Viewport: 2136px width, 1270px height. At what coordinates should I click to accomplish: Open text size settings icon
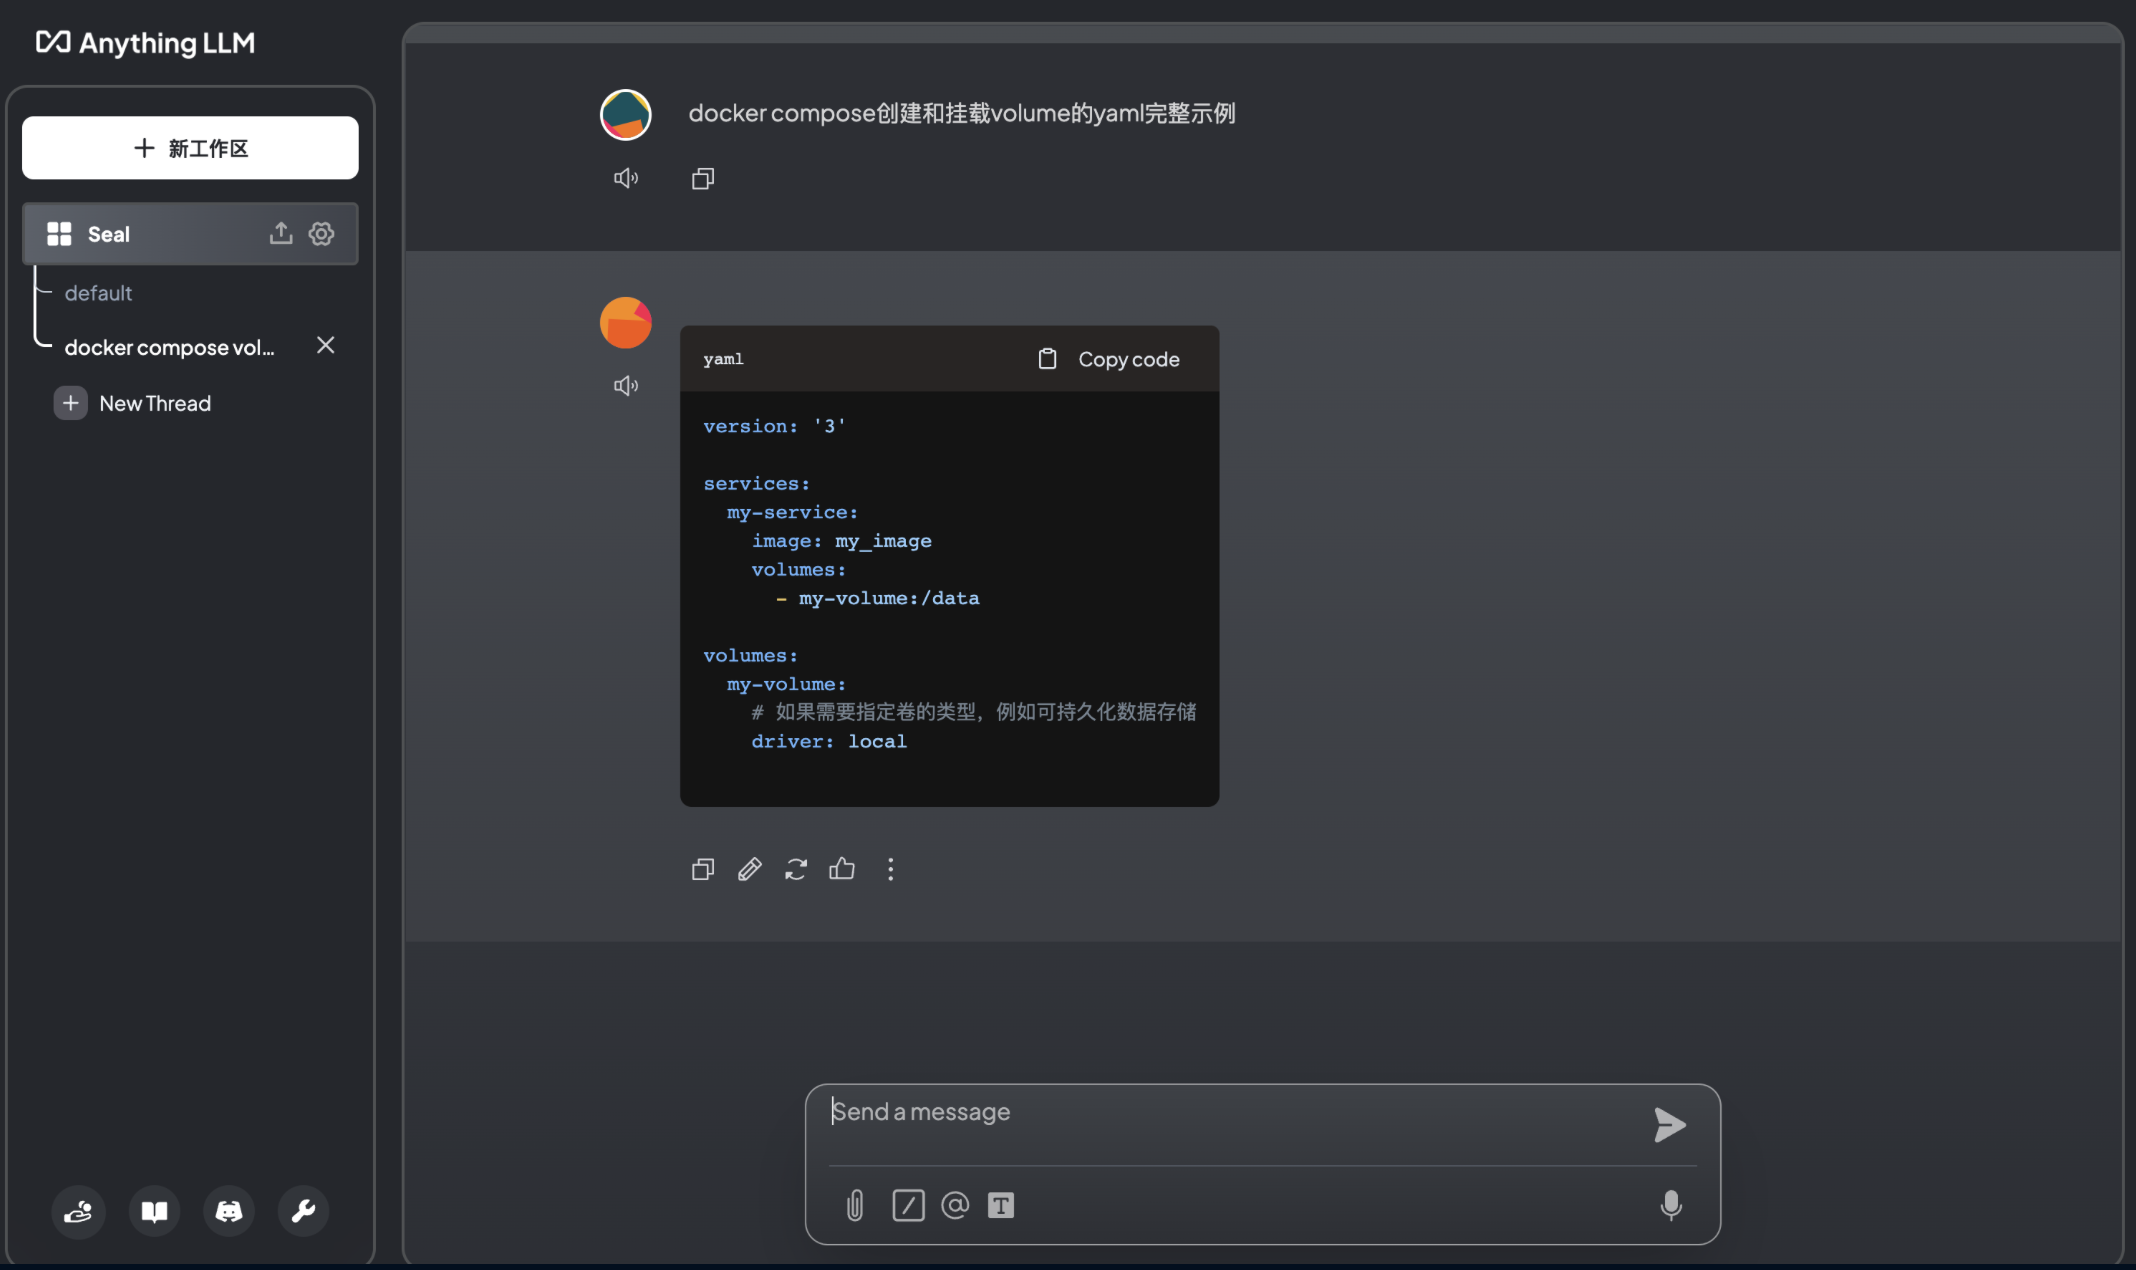tap(1000, 1205)
